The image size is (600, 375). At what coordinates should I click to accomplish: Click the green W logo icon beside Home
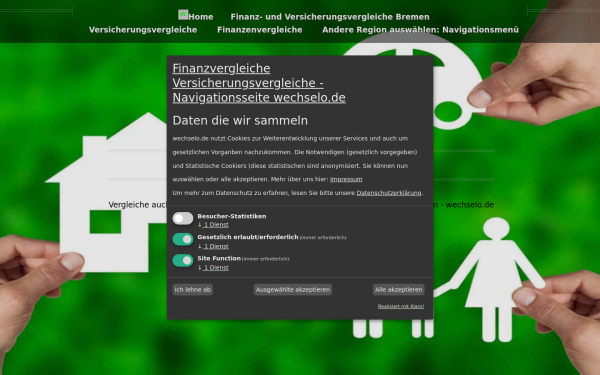183,15
